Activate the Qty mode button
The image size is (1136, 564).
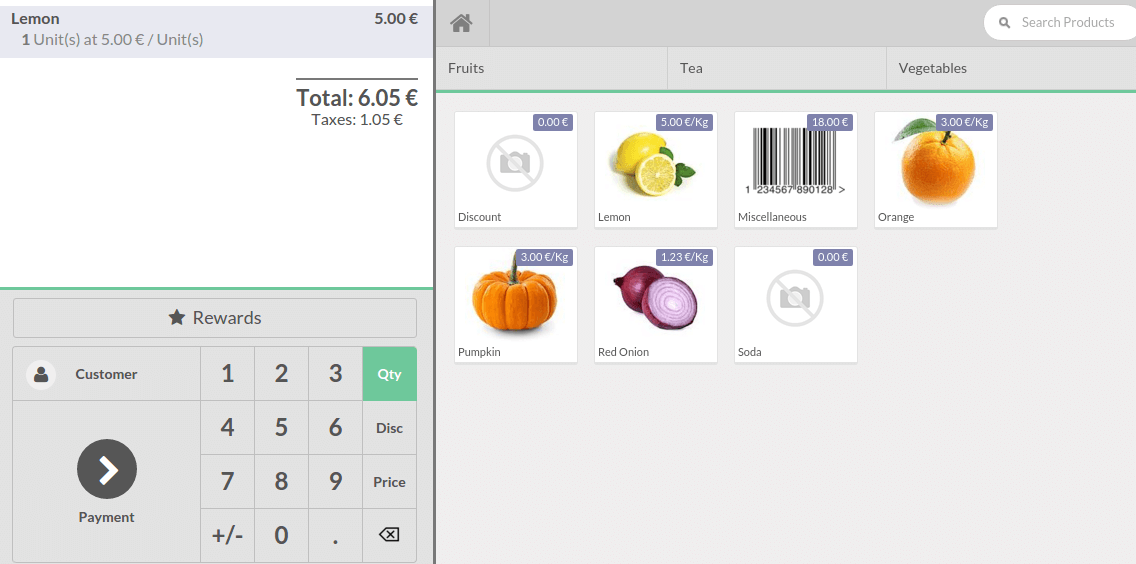(x=389, y=374)
